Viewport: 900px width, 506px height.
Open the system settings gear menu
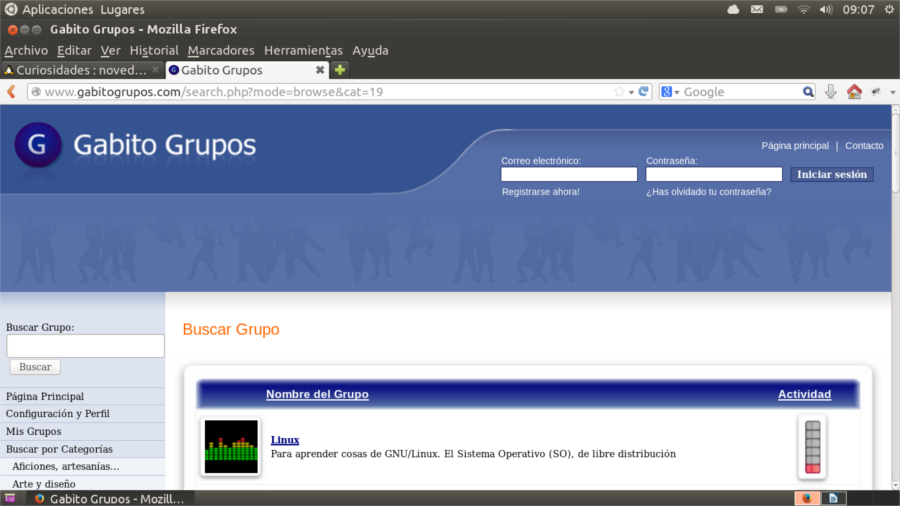pyautogui.click(x=889, y=9)
